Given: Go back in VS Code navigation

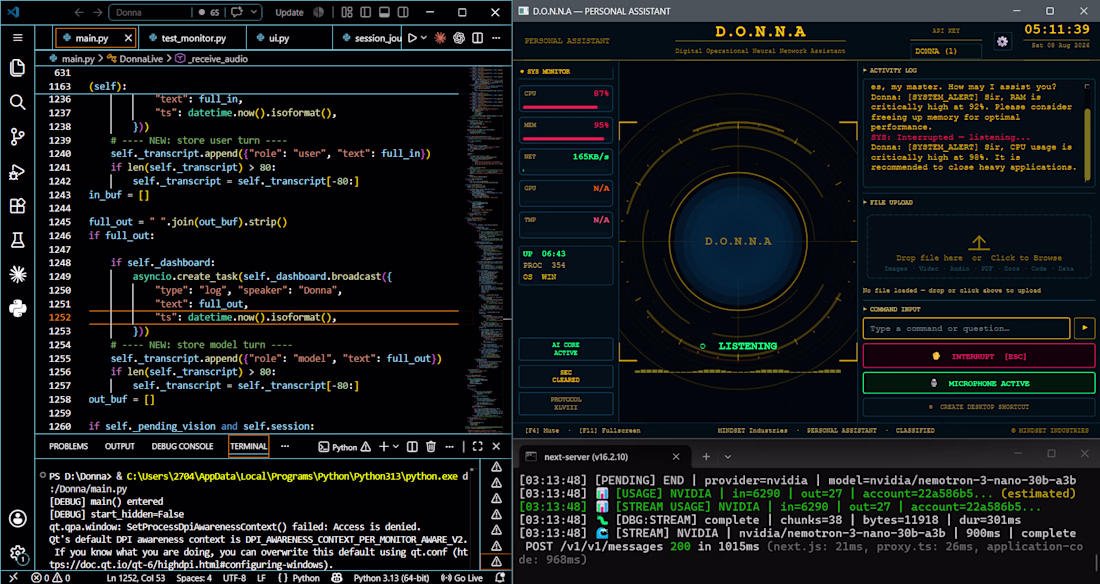Looking at the screenshot, I should tap(79, 13).
